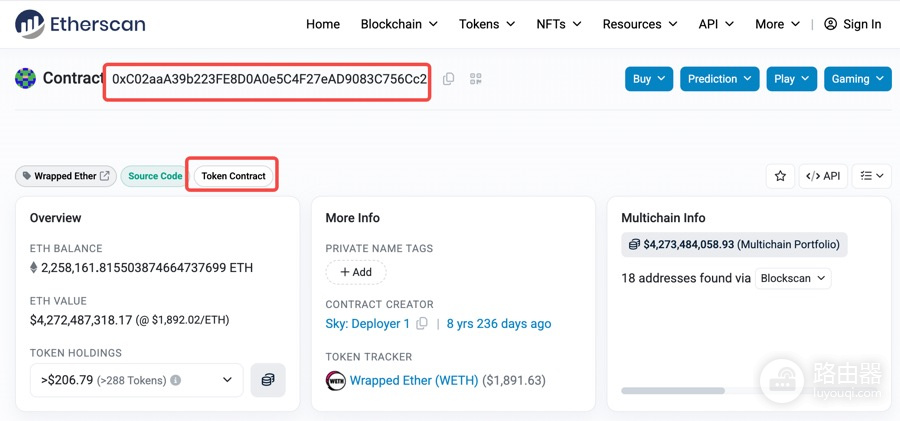This screenshot has width=900, height=421.
Task: Click token holdings info icon
Action: pos(176,380)
